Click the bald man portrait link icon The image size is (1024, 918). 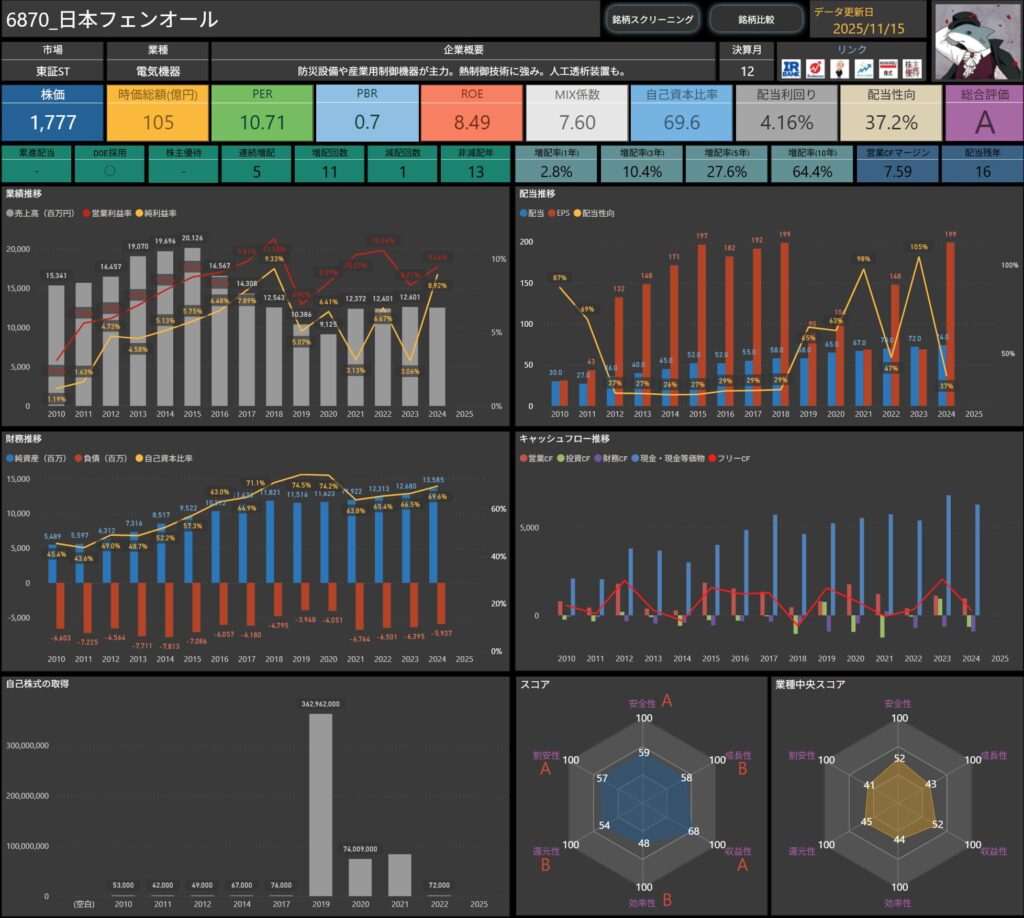point(839,68)
